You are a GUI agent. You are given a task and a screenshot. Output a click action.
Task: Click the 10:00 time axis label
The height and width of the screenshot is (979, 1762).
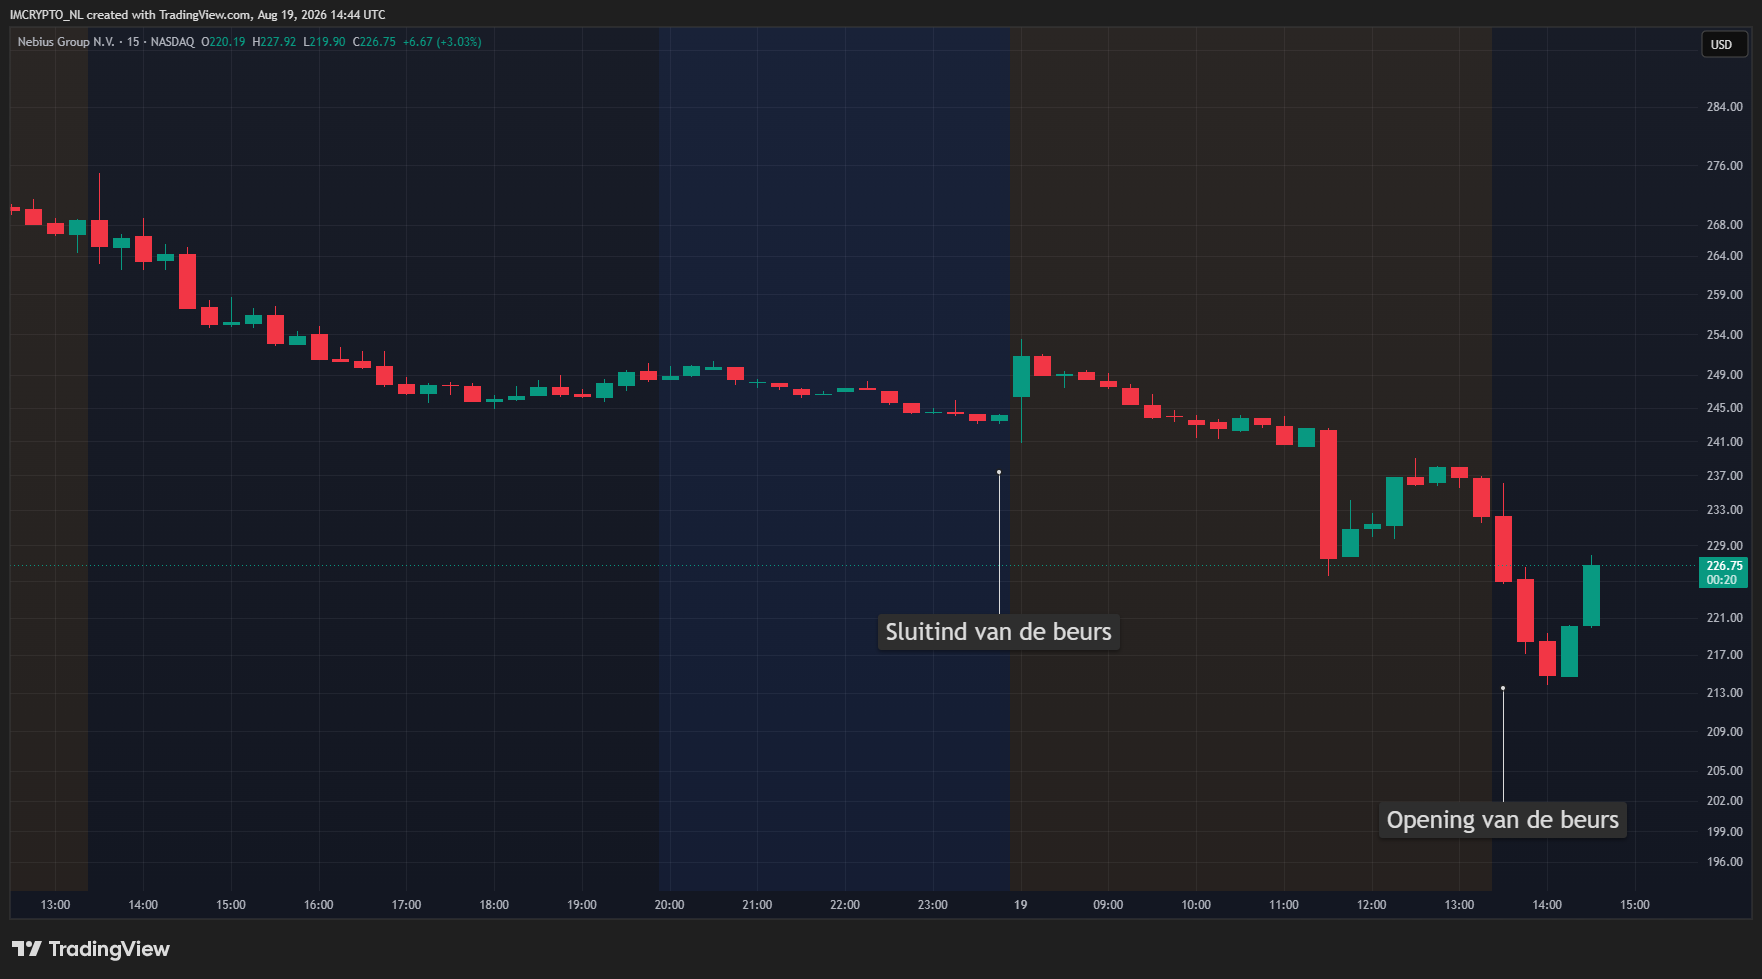pos(1196,905)
